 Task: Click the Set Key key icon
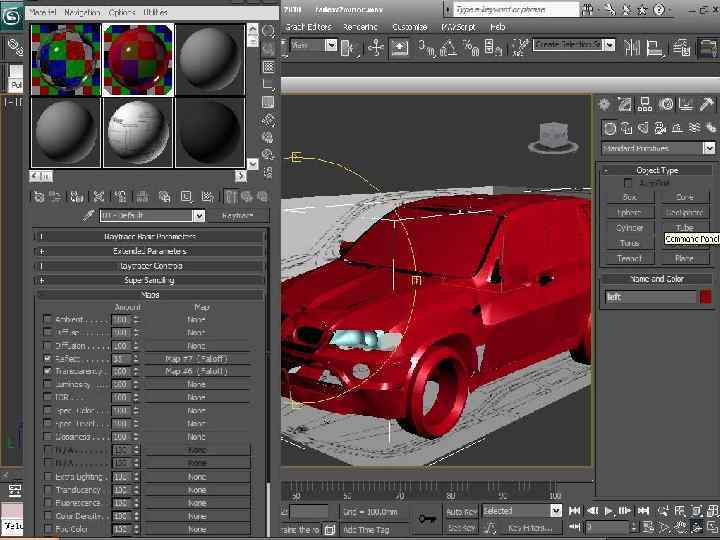(429, 518)
